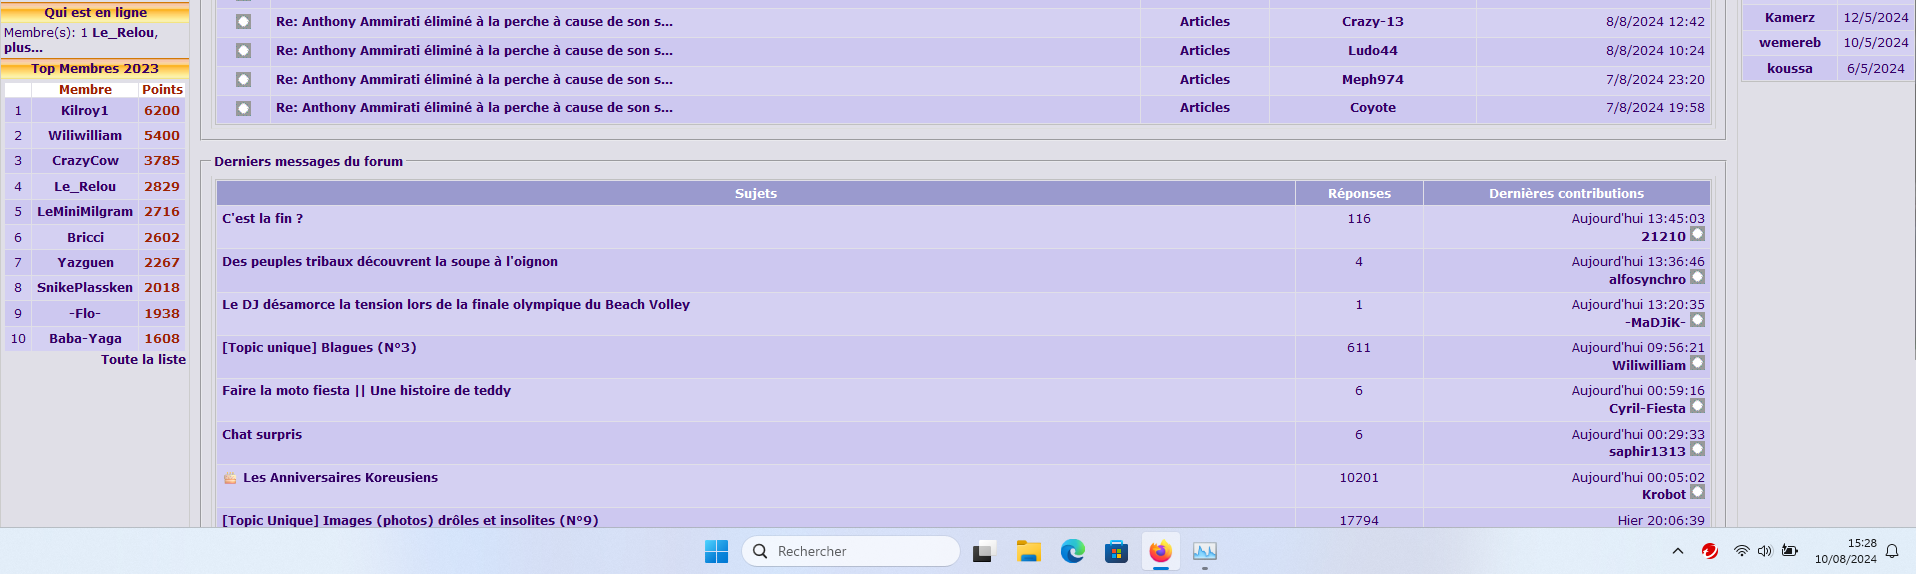Screen dimensions: 1916x574
Task: Open the Windows Start menu
Action: pos(716,551)
